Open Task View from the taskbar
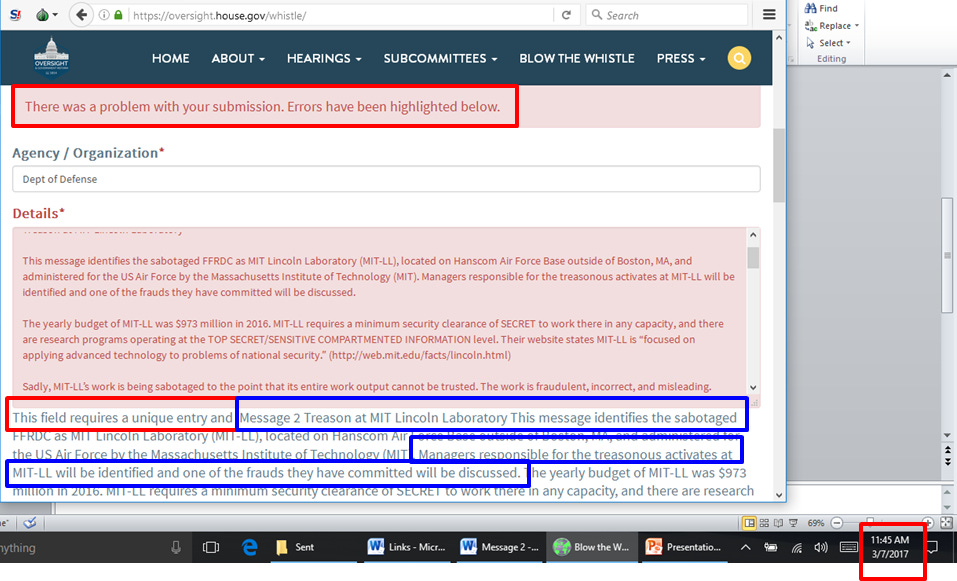Image resolution: width=957 pixels, height=581 pixels. (x=211, y=547)
